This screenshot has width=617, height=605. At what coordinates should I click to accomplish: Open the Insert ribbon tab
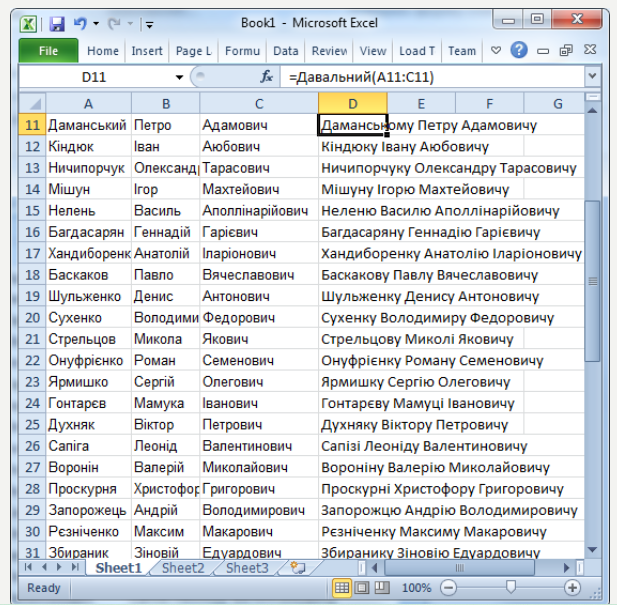147,51
